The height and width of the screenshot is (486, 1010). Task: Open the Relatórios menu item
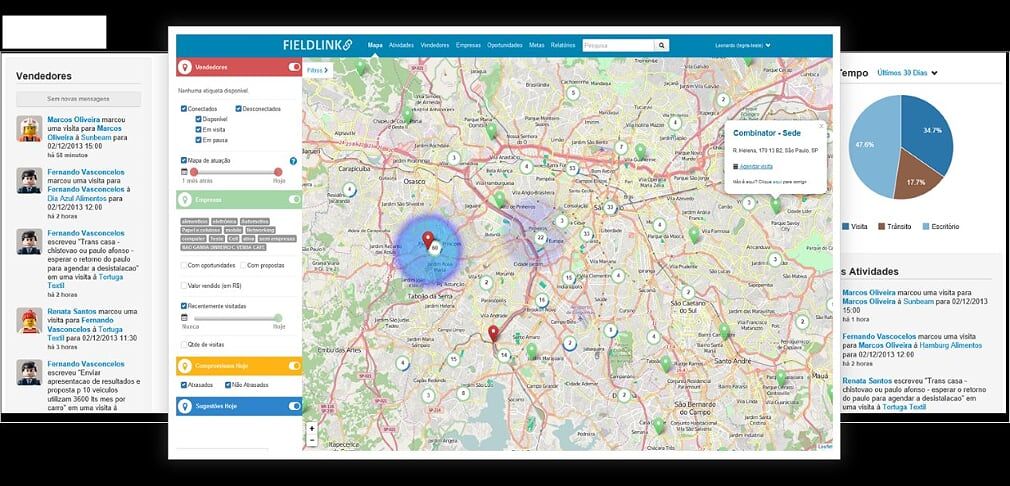tap(564, 45)
